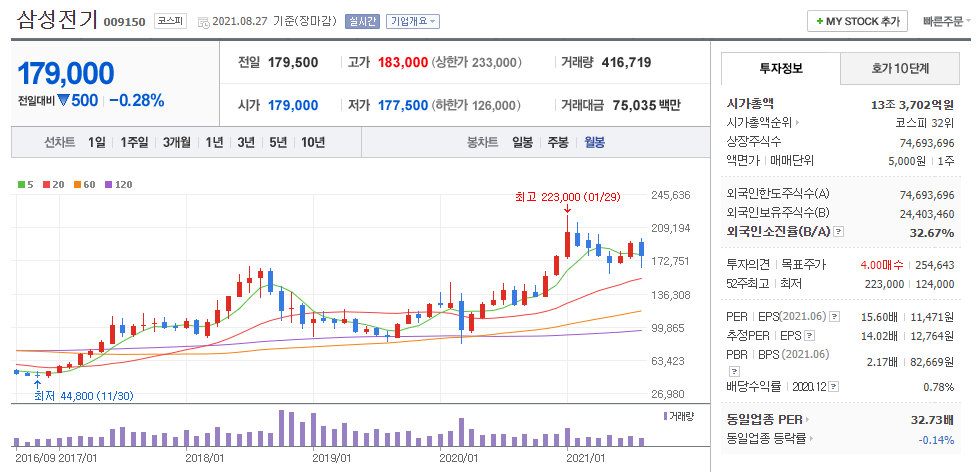Screen dimensions: 979x472
Task: Select the 5년 line chart period
Action: tap(278, 142)
